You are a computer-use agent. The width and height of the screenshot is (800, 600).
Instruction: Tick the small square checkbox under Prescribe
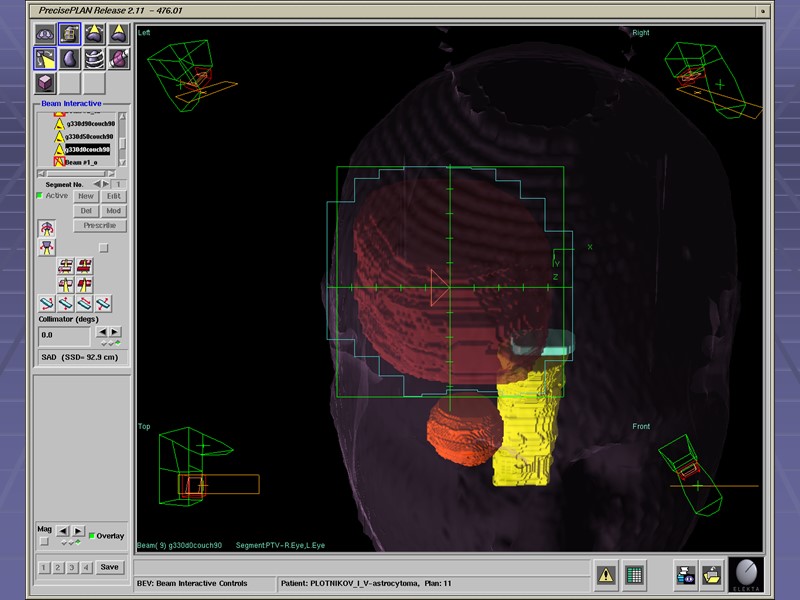click(104, 248)
